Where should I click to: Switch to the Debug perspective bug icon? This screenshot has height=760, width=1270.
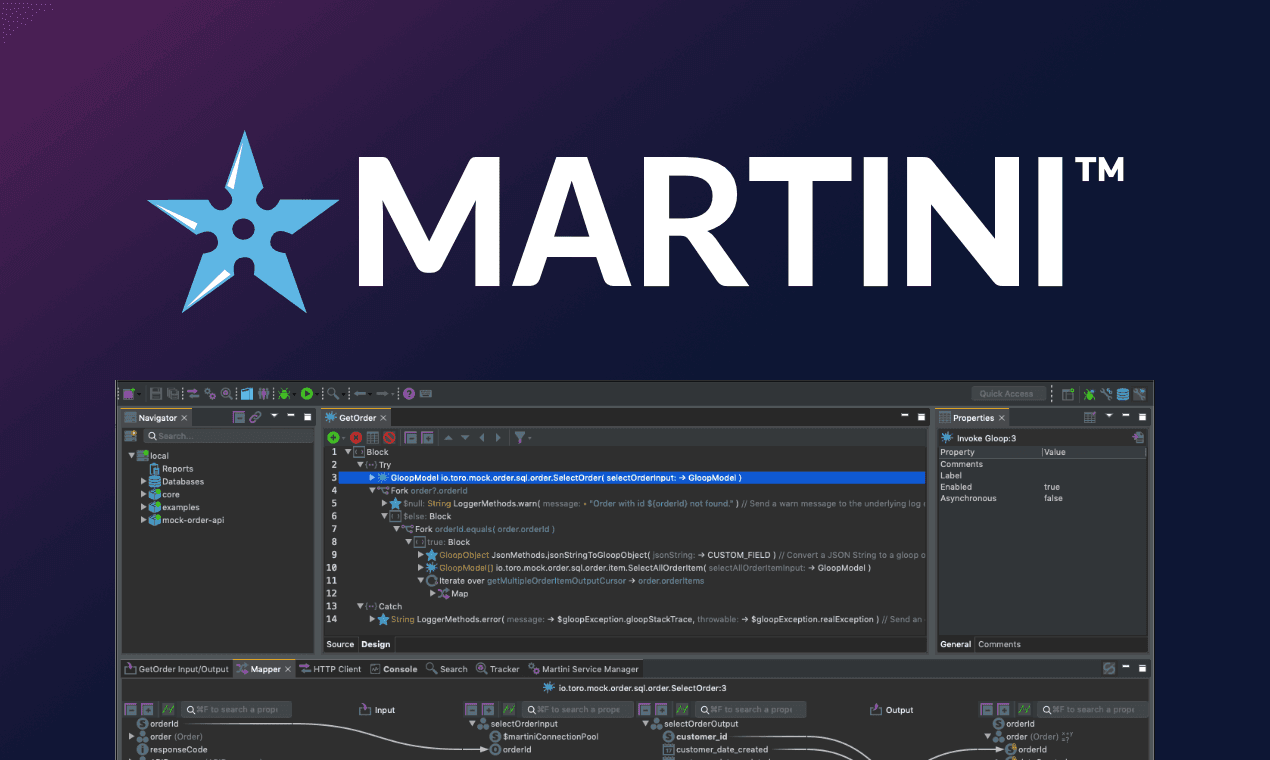1090,394
